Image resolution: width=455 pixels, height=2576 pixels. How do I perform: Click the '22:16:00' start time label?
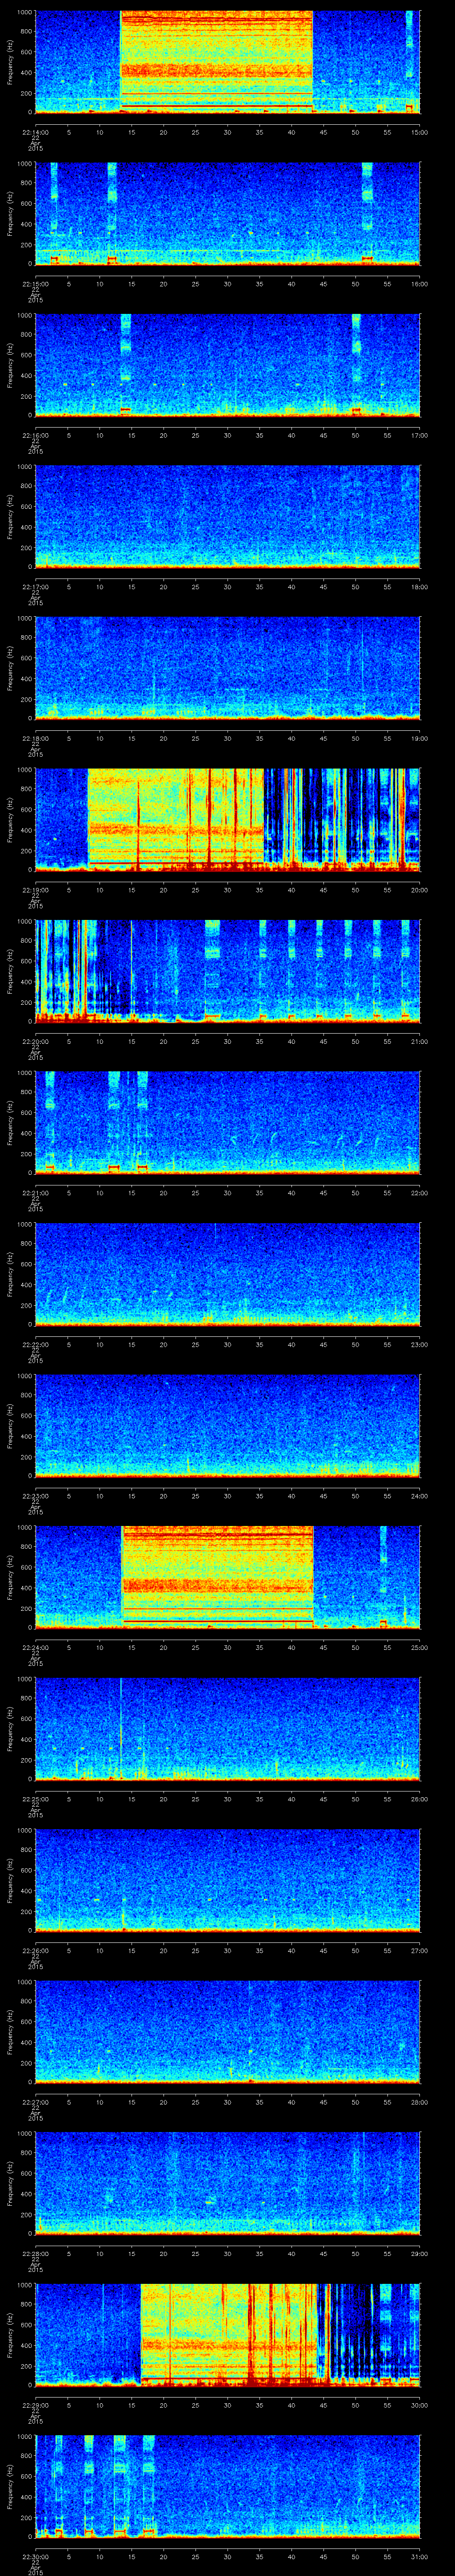click(35, 434)
